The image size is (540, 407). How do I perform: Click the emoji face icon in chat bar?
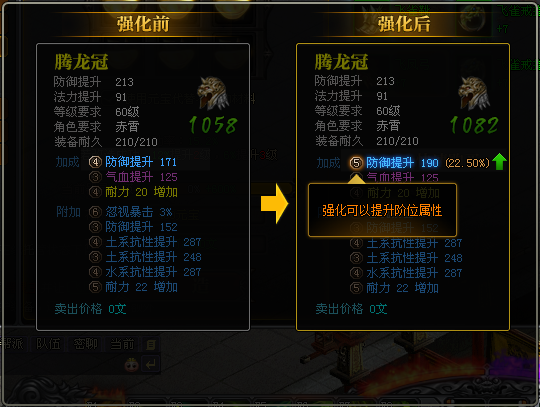[x=132, y=365]
